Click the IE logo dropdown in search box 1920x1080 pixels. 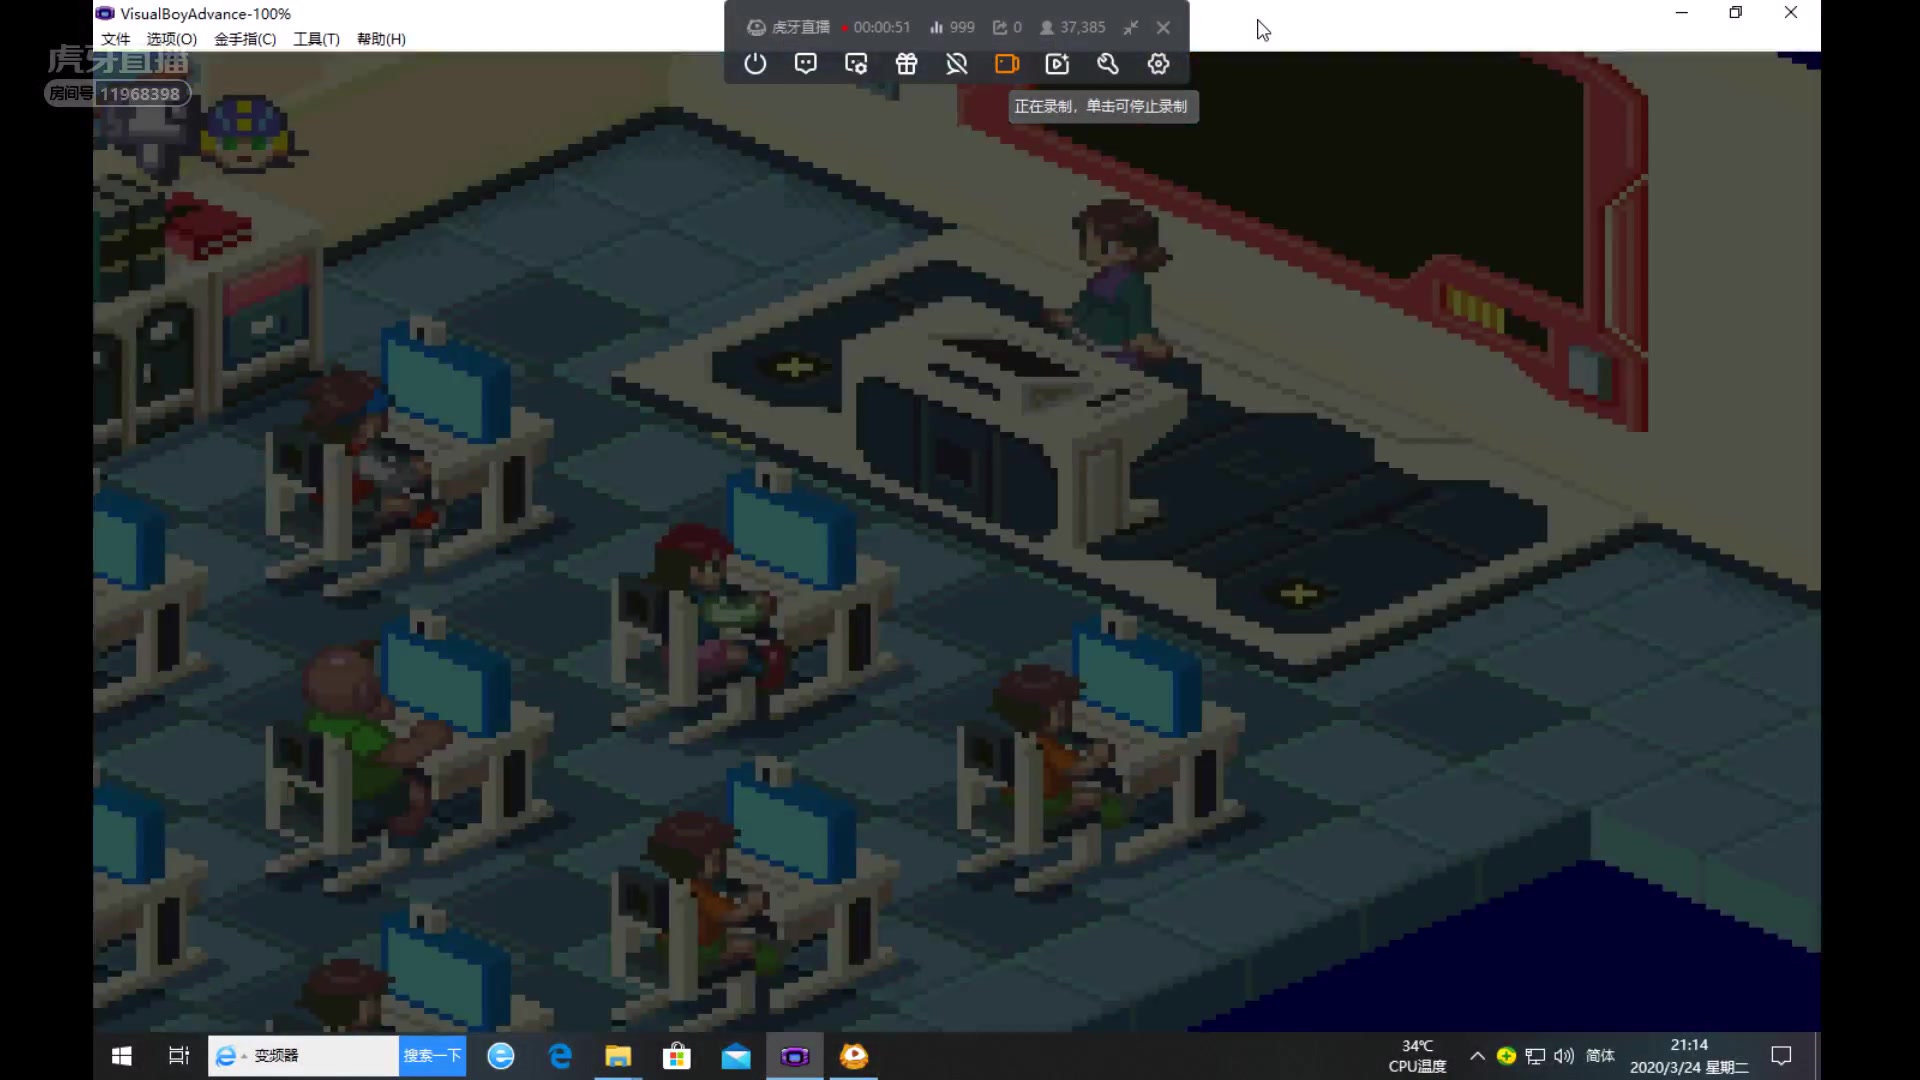[230, 1056]
